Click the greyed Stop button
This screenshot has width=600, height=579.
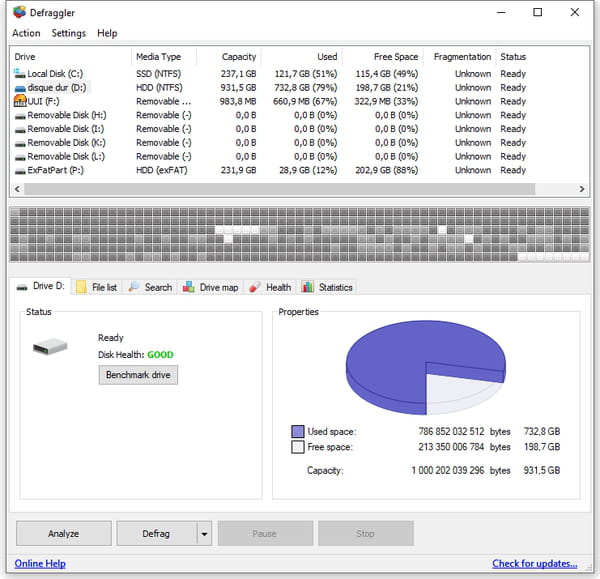(365, 533)
